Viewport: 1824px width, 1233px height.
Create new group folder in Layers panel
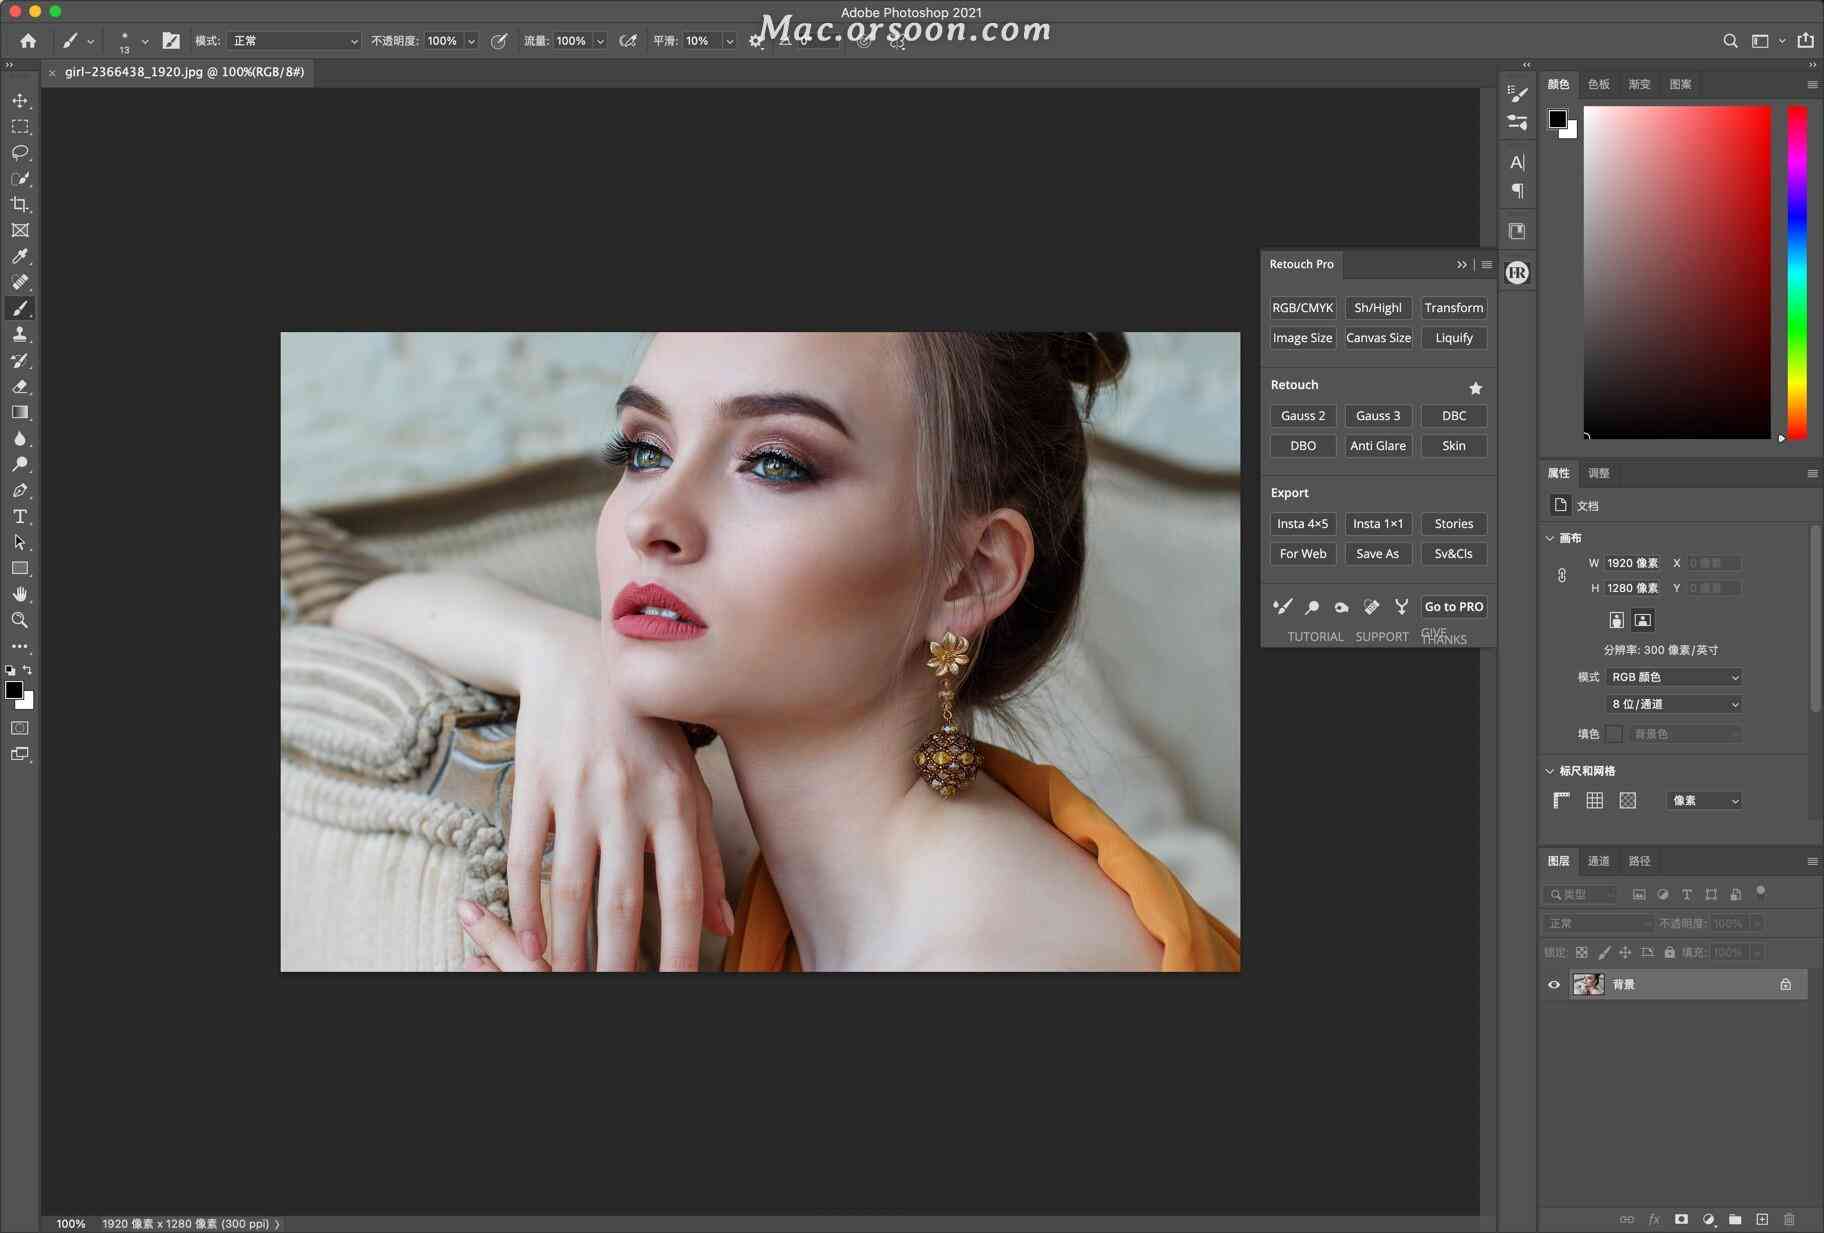(x=1735, y=1219)
